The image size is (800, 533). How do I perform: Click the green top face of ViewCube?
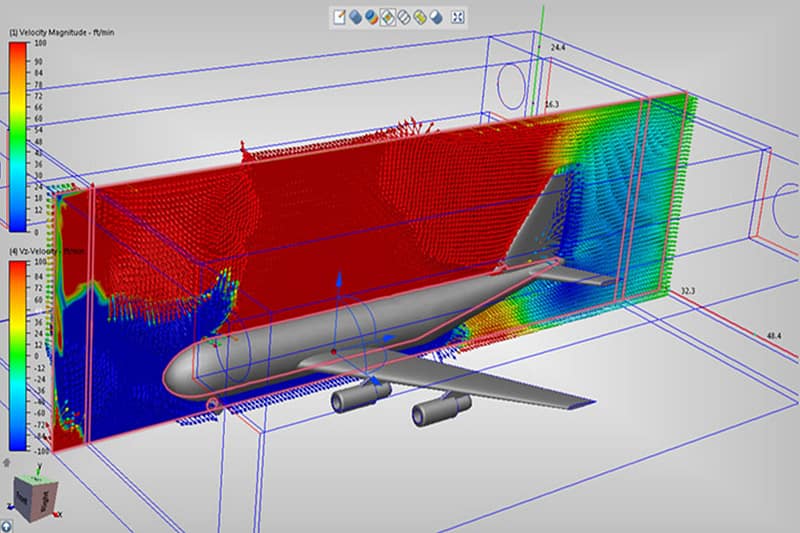pyautogui.click(x=37, y=480)
